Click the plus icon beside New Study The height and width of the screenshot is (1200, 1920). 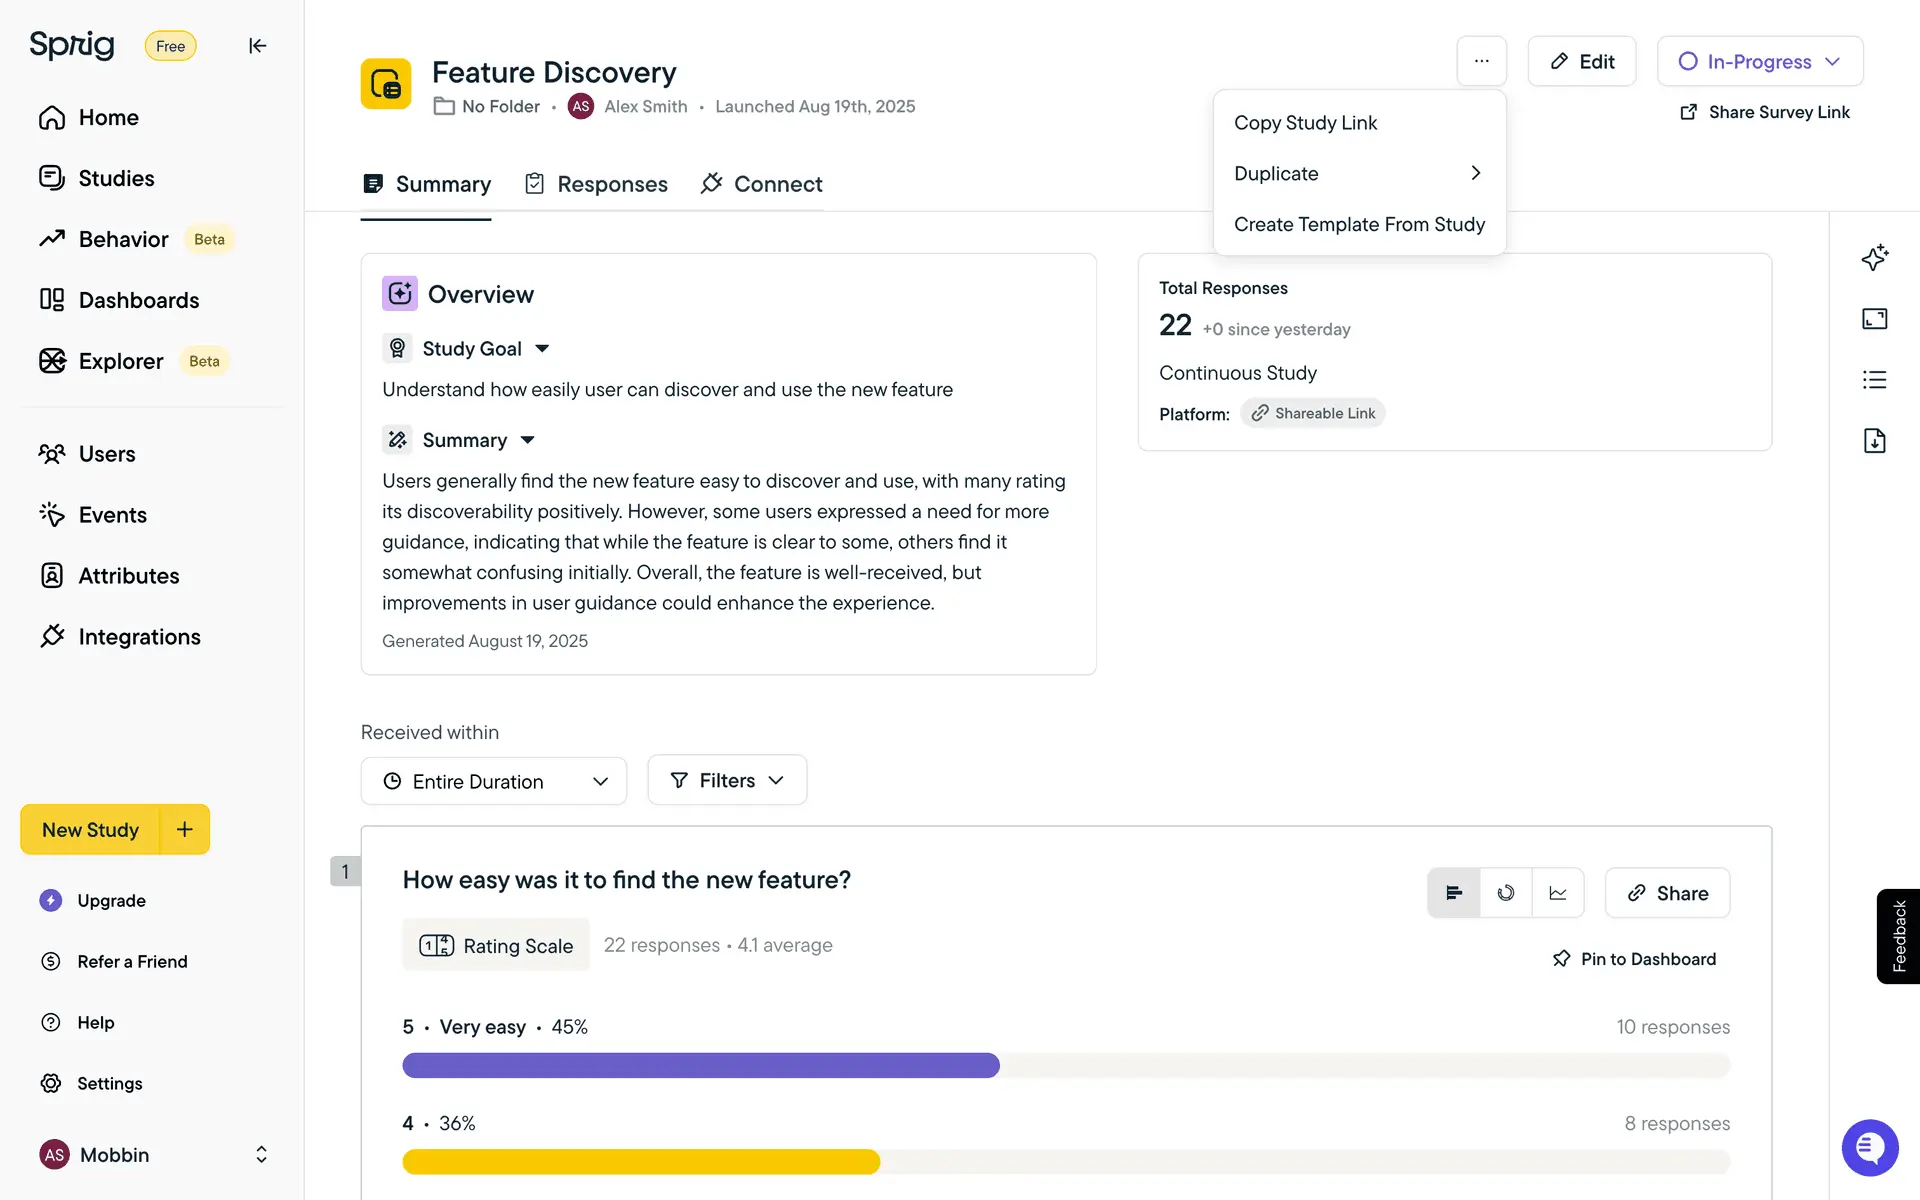point(185,829)
